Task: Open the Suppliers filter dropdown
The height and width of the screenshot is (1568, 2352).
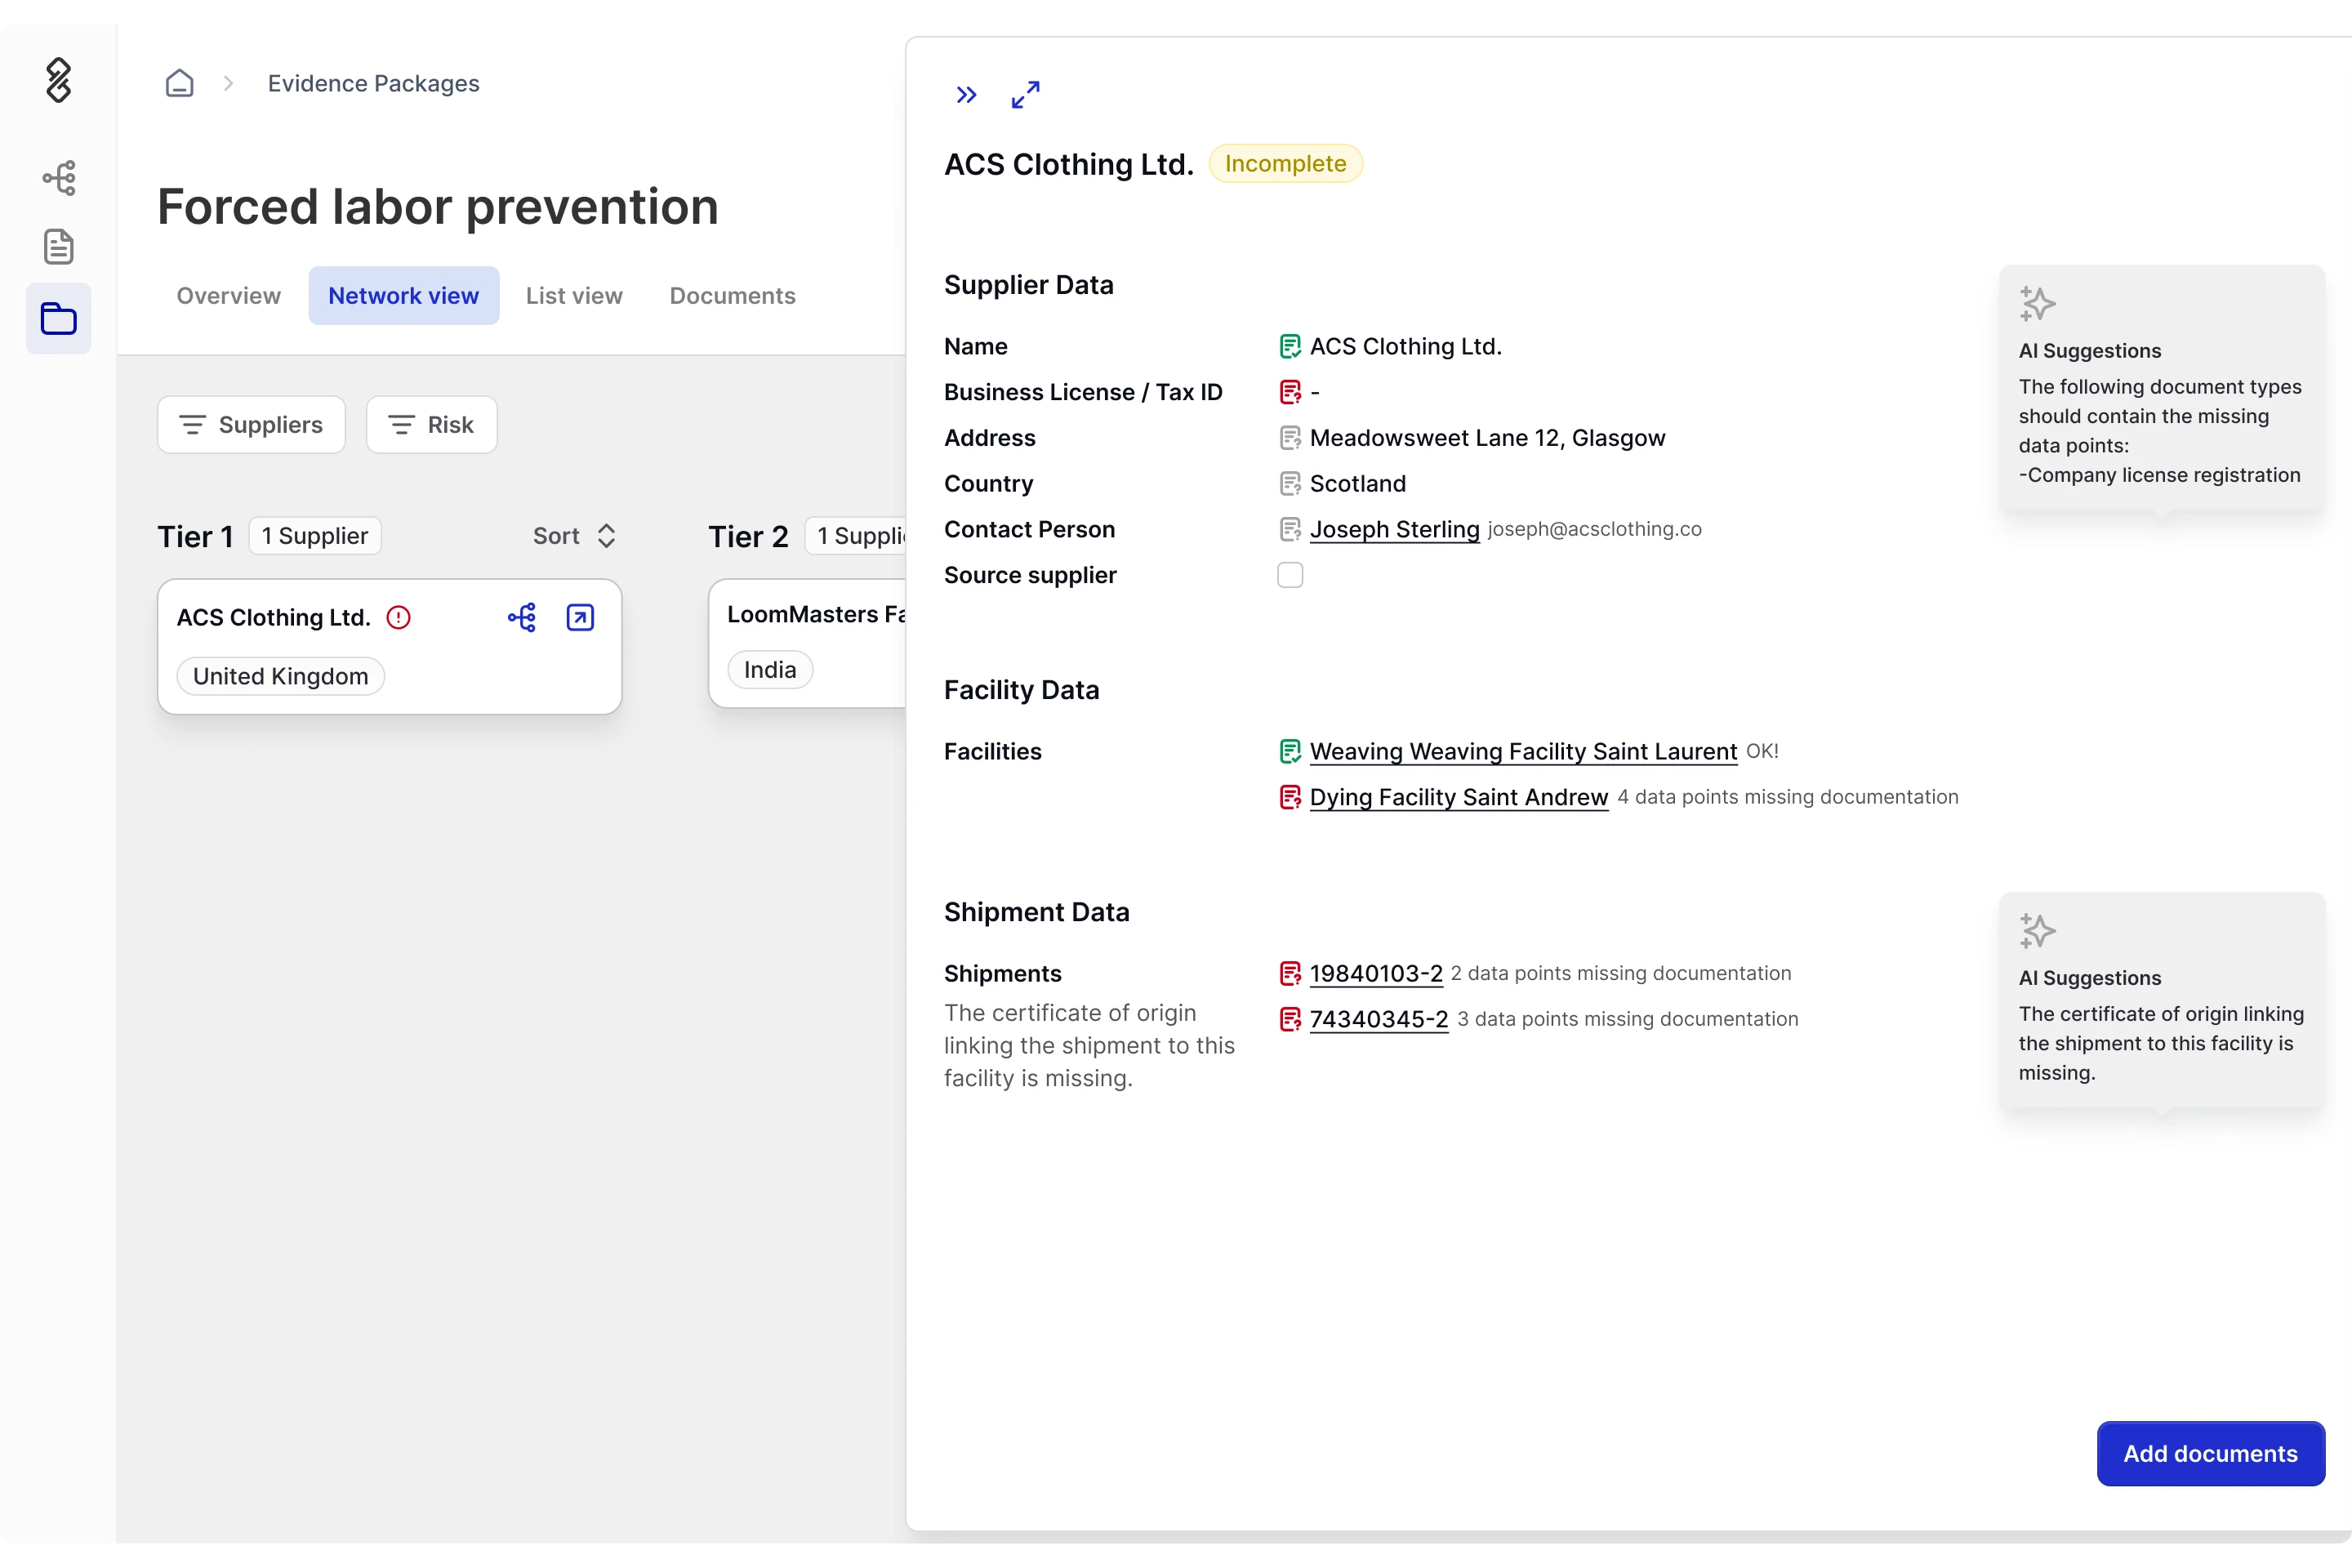Action: coord(251,425)
